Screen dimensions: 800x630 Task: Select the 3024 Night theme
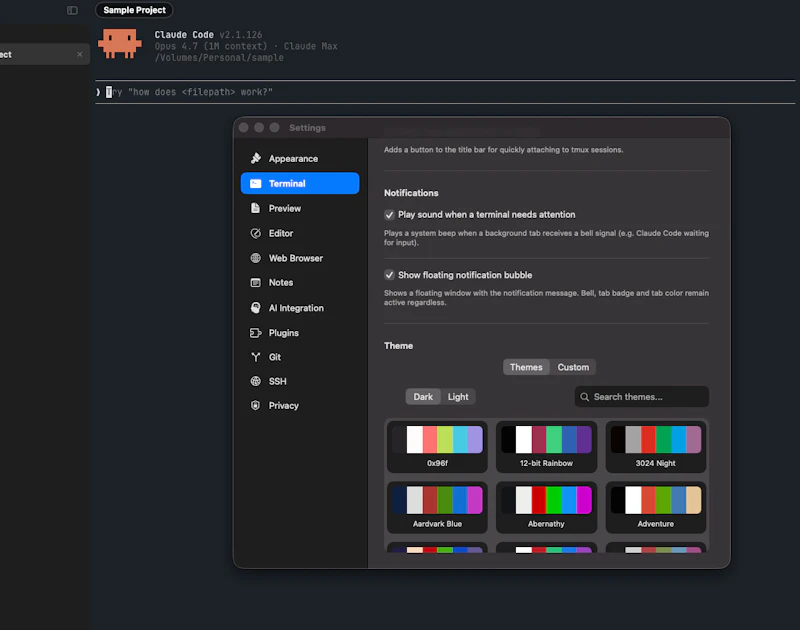pyautogui.click(x=656, y=447)
